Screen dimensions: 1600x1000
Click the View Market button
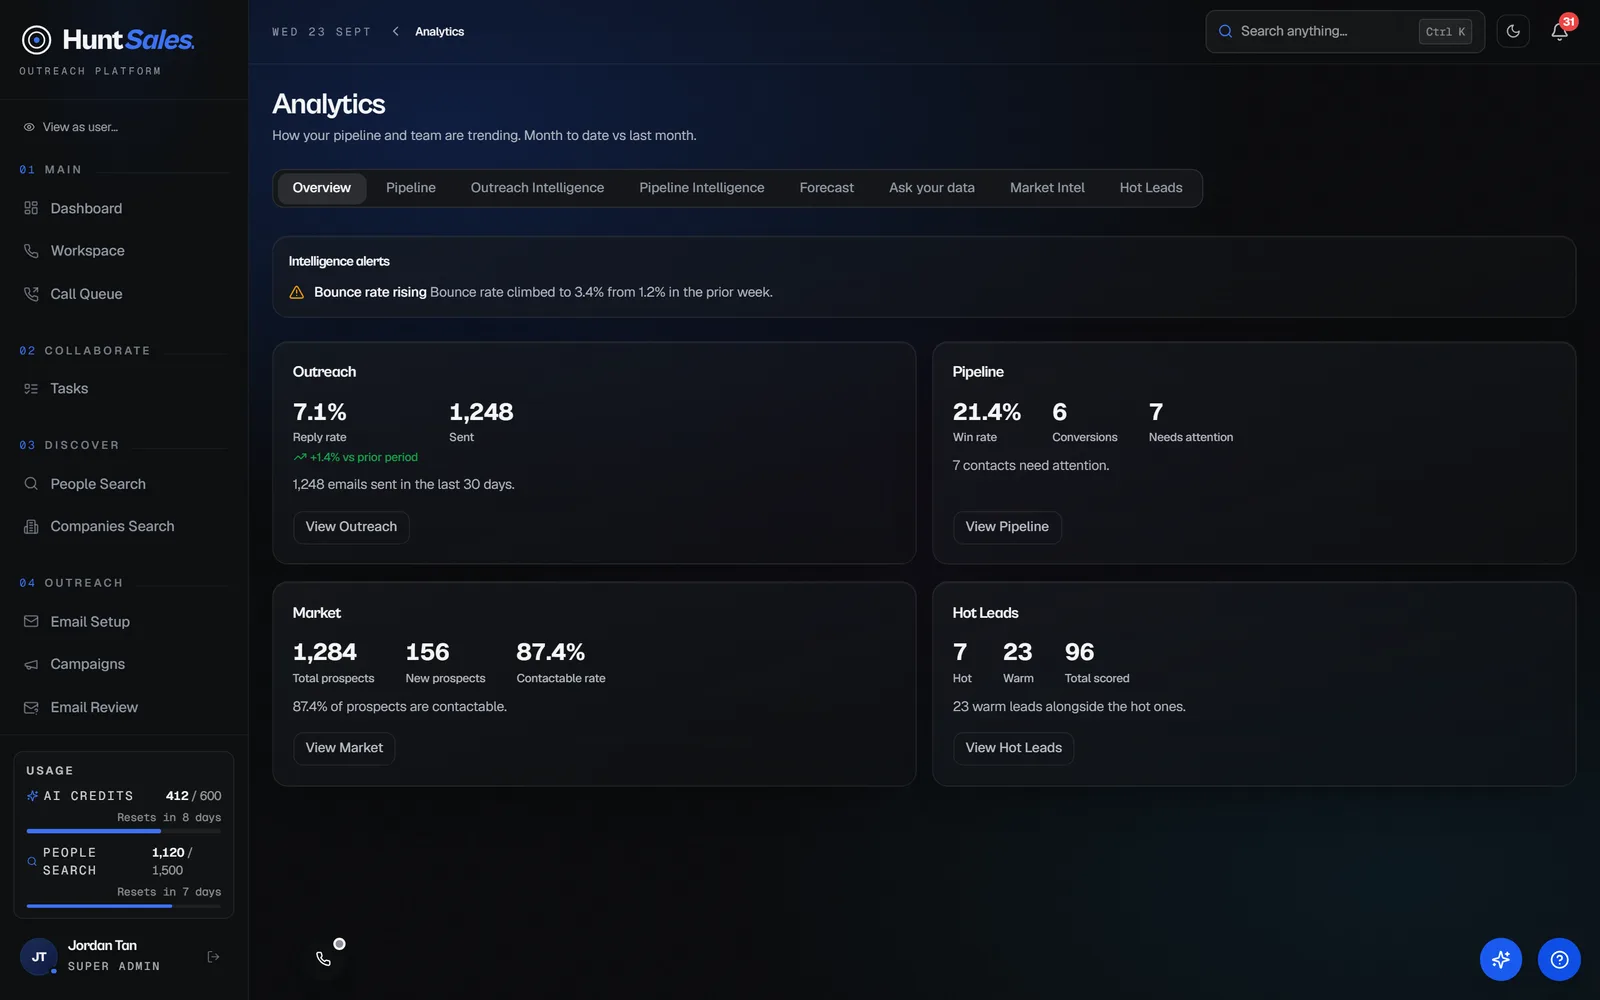coord(344,748)
